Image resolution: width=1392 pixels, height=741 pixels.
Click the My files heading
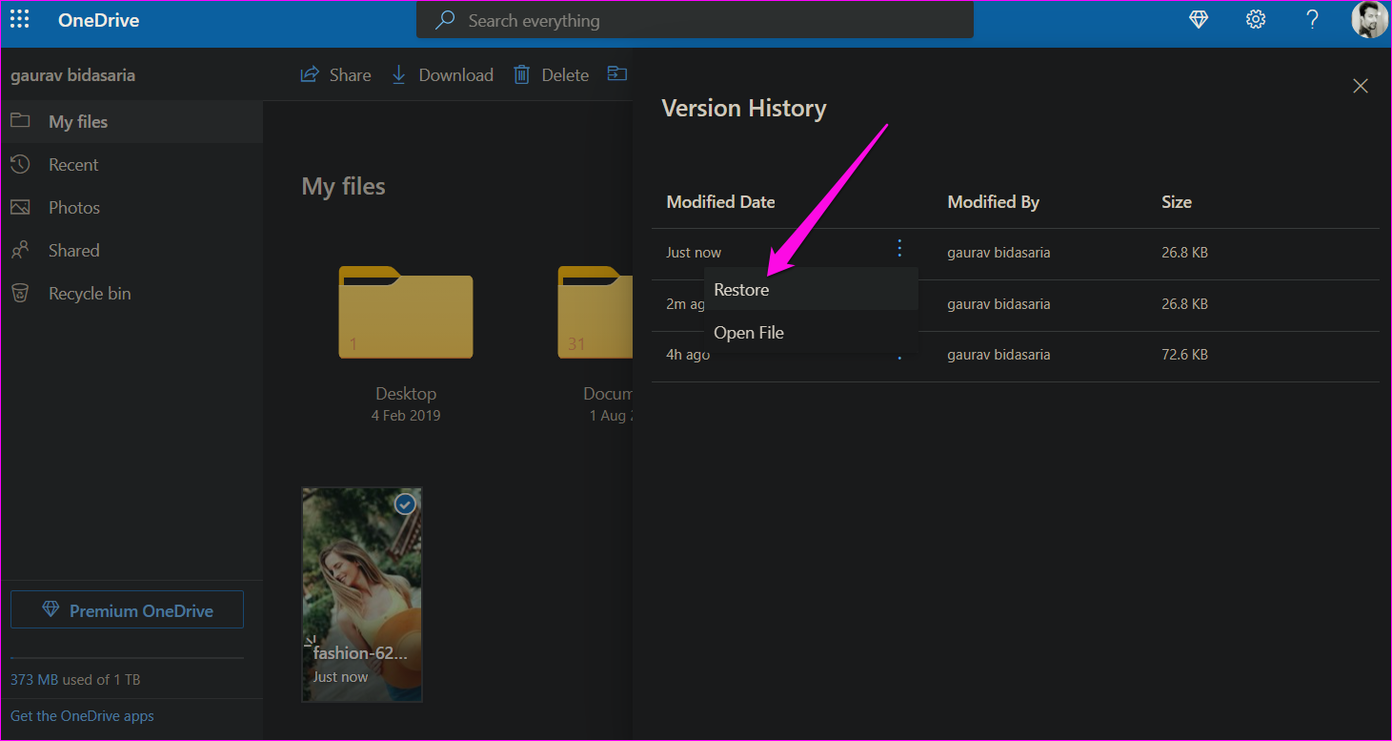(343, 186)
